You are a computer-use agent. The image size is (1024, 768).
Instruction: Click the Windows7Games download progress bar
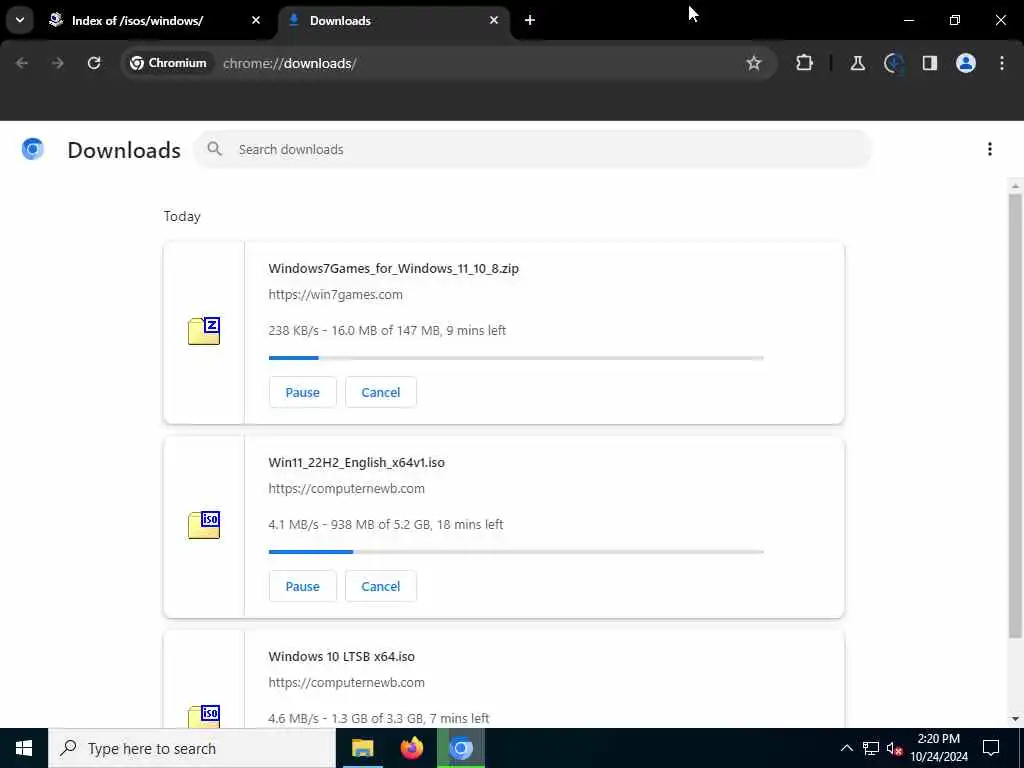(x=516, y=358)
